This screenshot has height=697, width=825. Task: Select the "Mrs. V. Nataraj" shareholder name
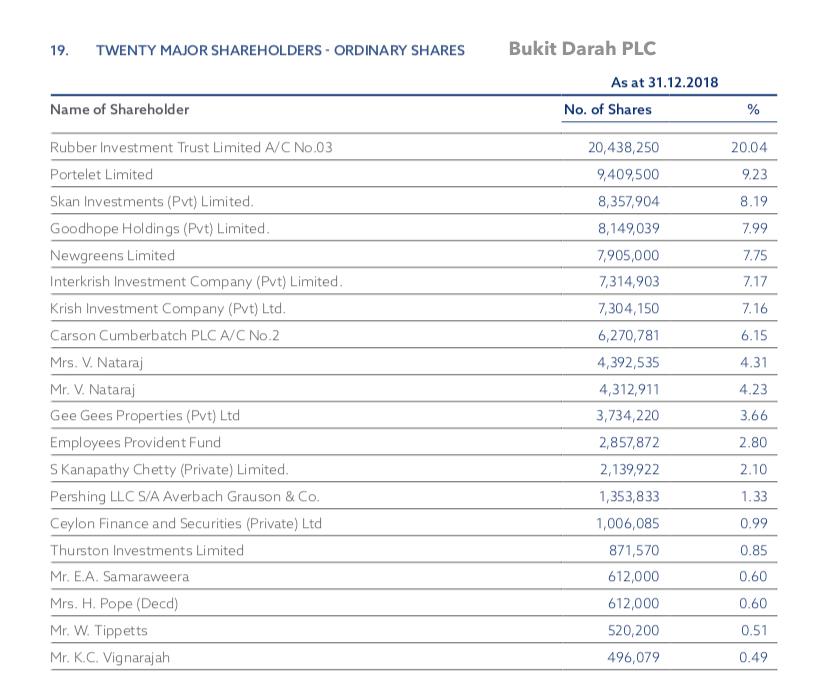96,363
